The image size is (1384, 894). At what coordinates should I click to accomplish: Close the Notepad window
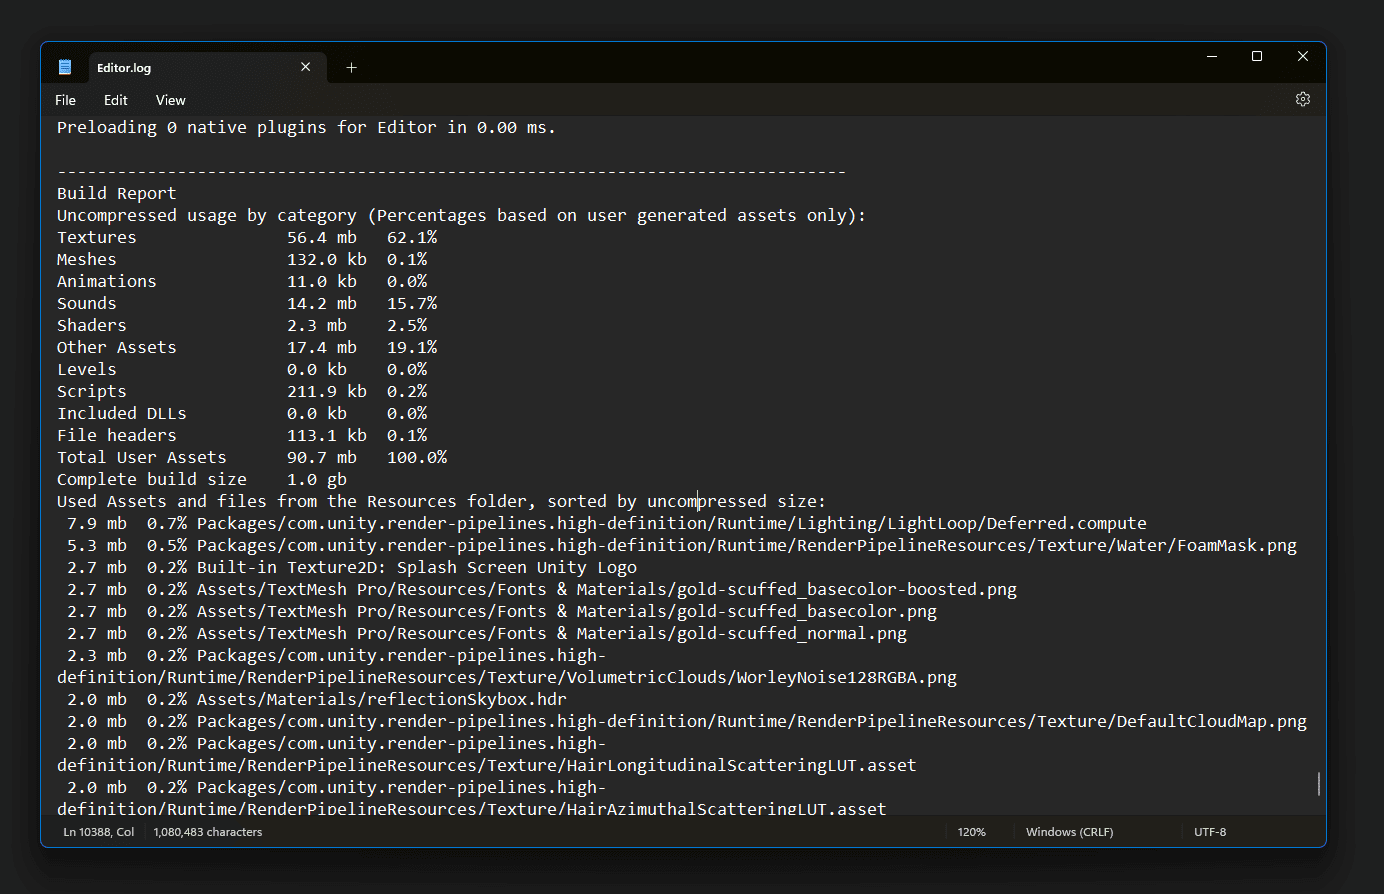tap(1302, 57)
